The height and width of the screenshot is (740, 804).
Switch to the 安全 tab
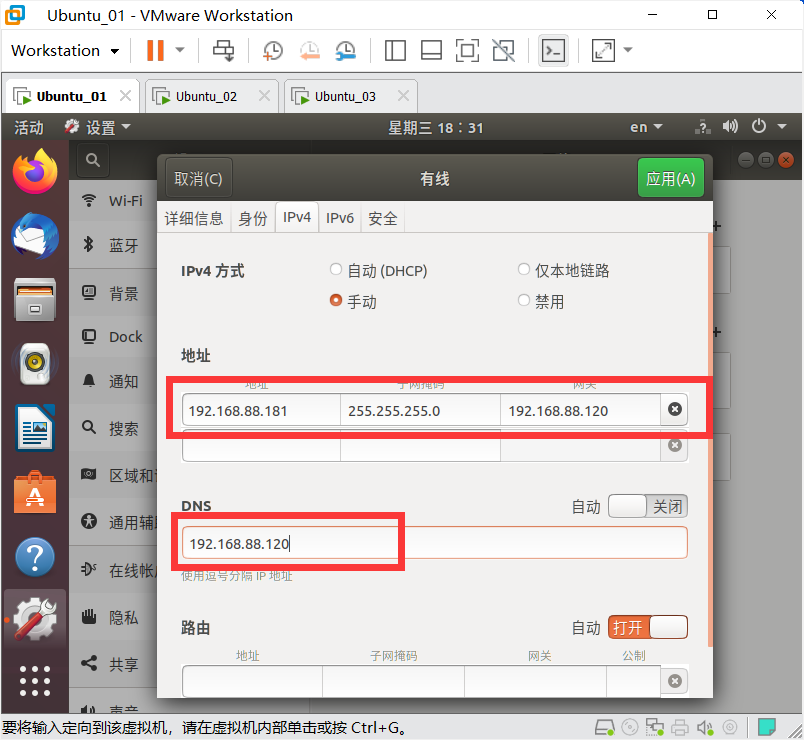coord(383,218)
